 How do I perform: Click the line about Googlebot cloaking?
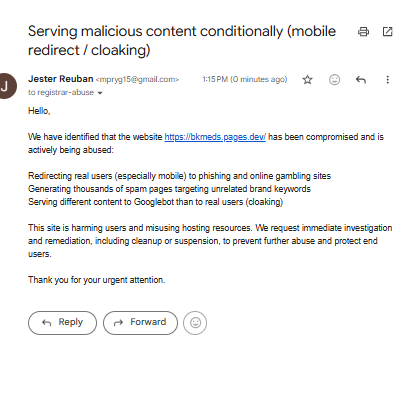pos(155,202)
